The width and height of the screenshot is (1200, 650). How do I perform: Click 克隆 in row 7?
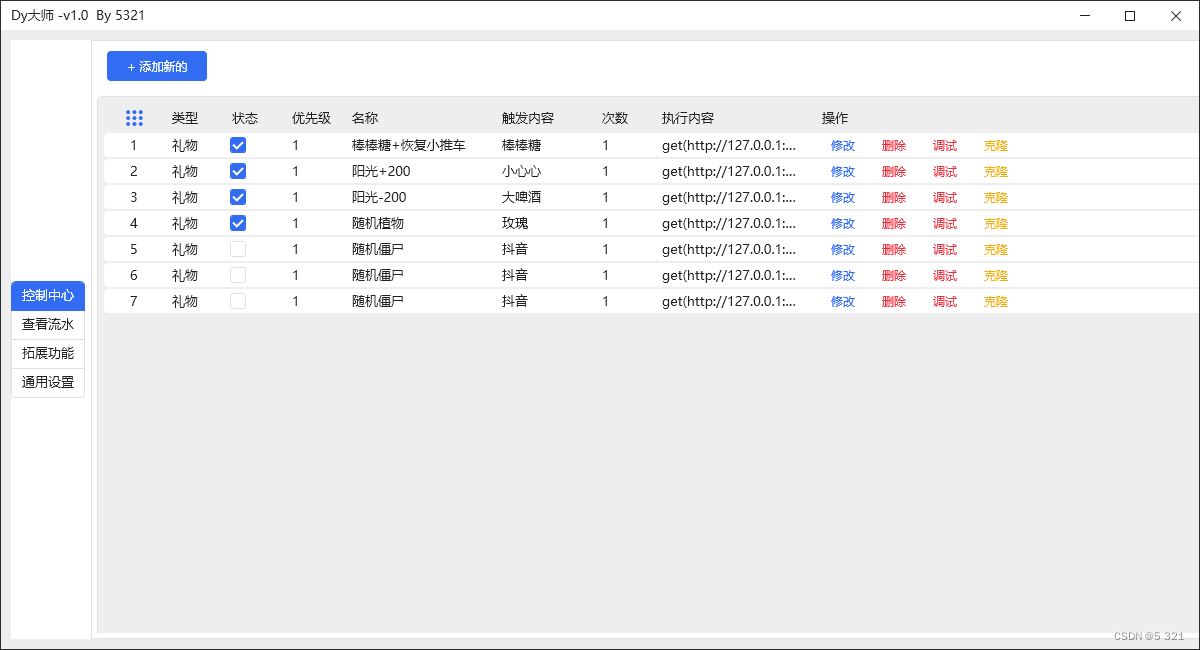coord(996,302)
